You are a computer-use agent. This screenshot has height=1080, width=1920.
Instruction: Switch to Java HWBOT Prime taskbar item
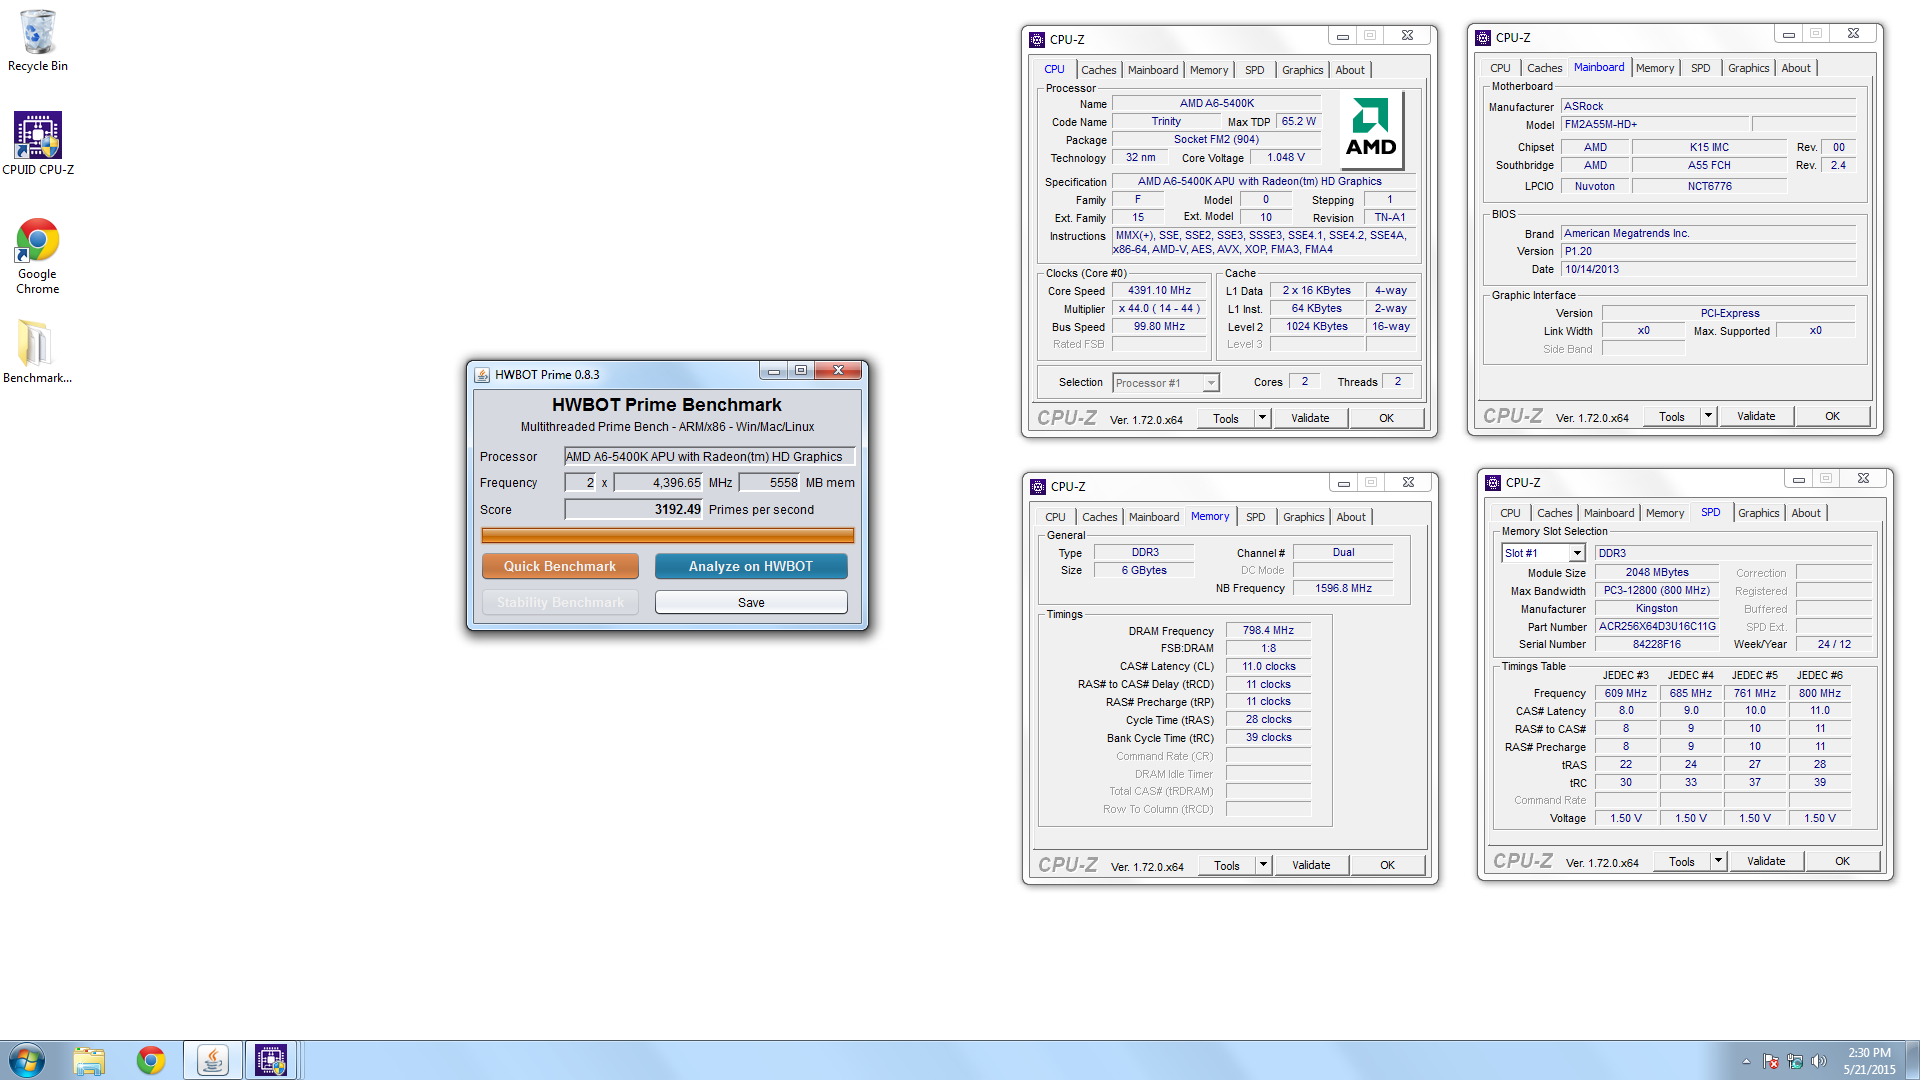point(212,1060)
